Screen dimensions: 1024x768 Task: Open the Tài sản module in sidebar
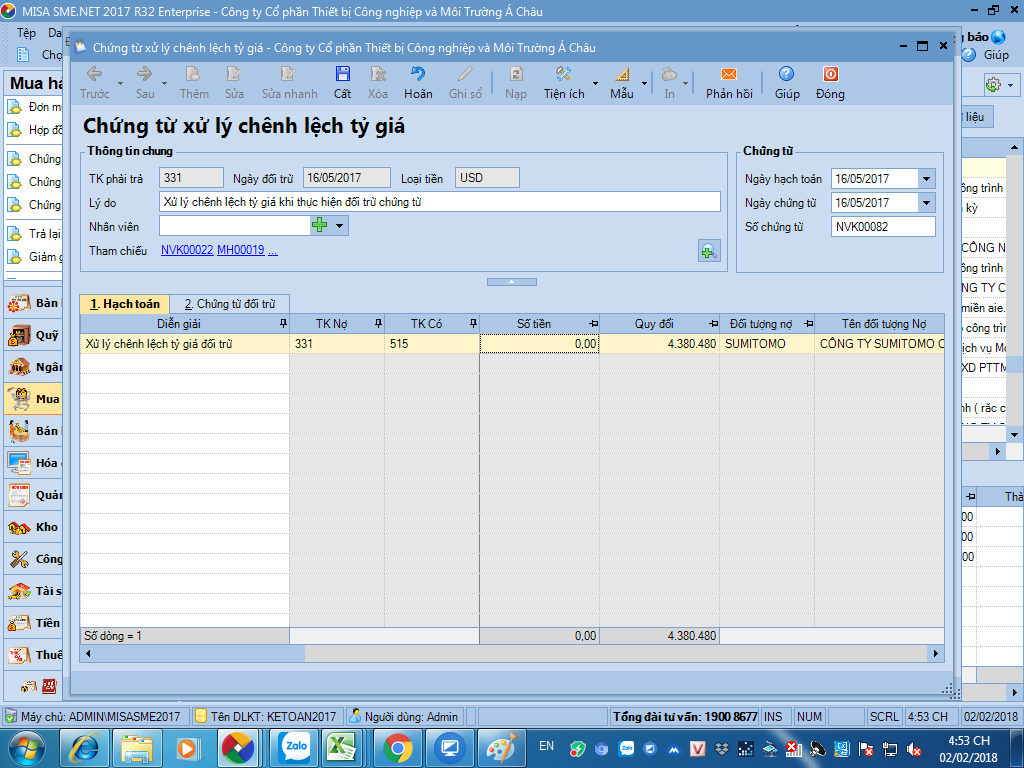point(34,591)
